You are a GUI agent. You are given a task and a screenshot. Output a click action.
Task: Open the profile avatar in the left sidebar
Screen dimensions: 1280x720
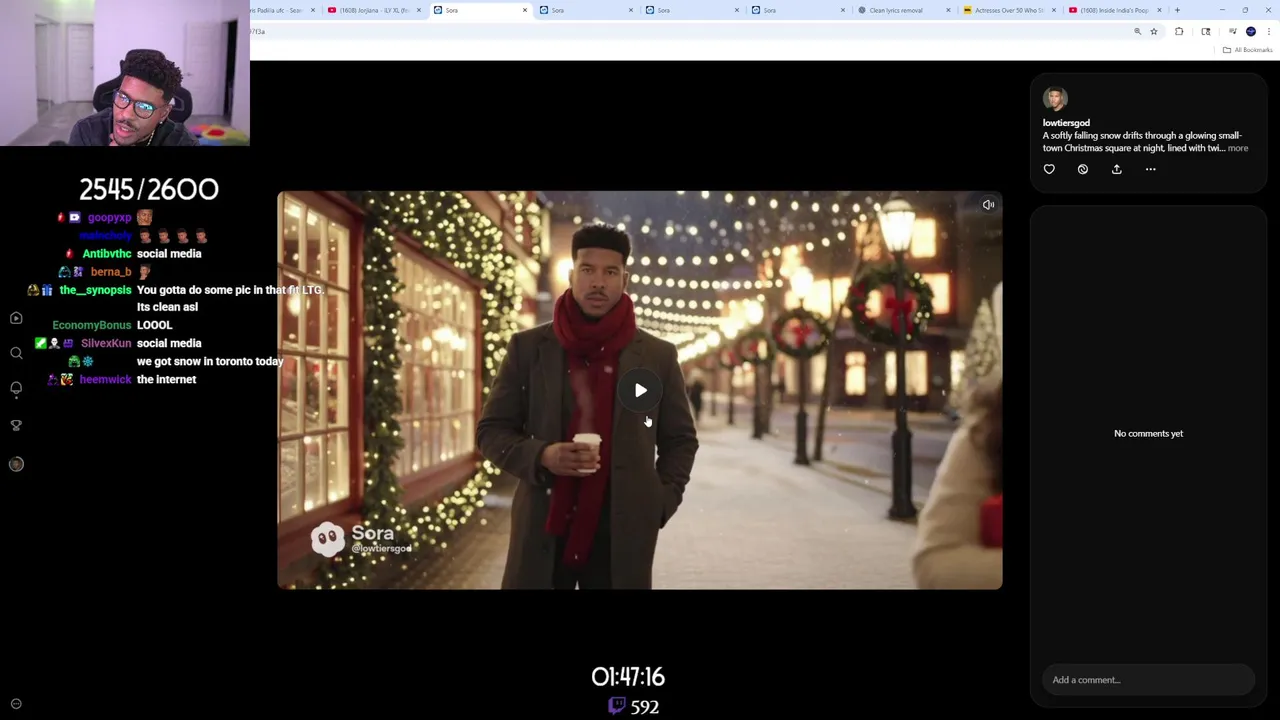coord(16,464)
